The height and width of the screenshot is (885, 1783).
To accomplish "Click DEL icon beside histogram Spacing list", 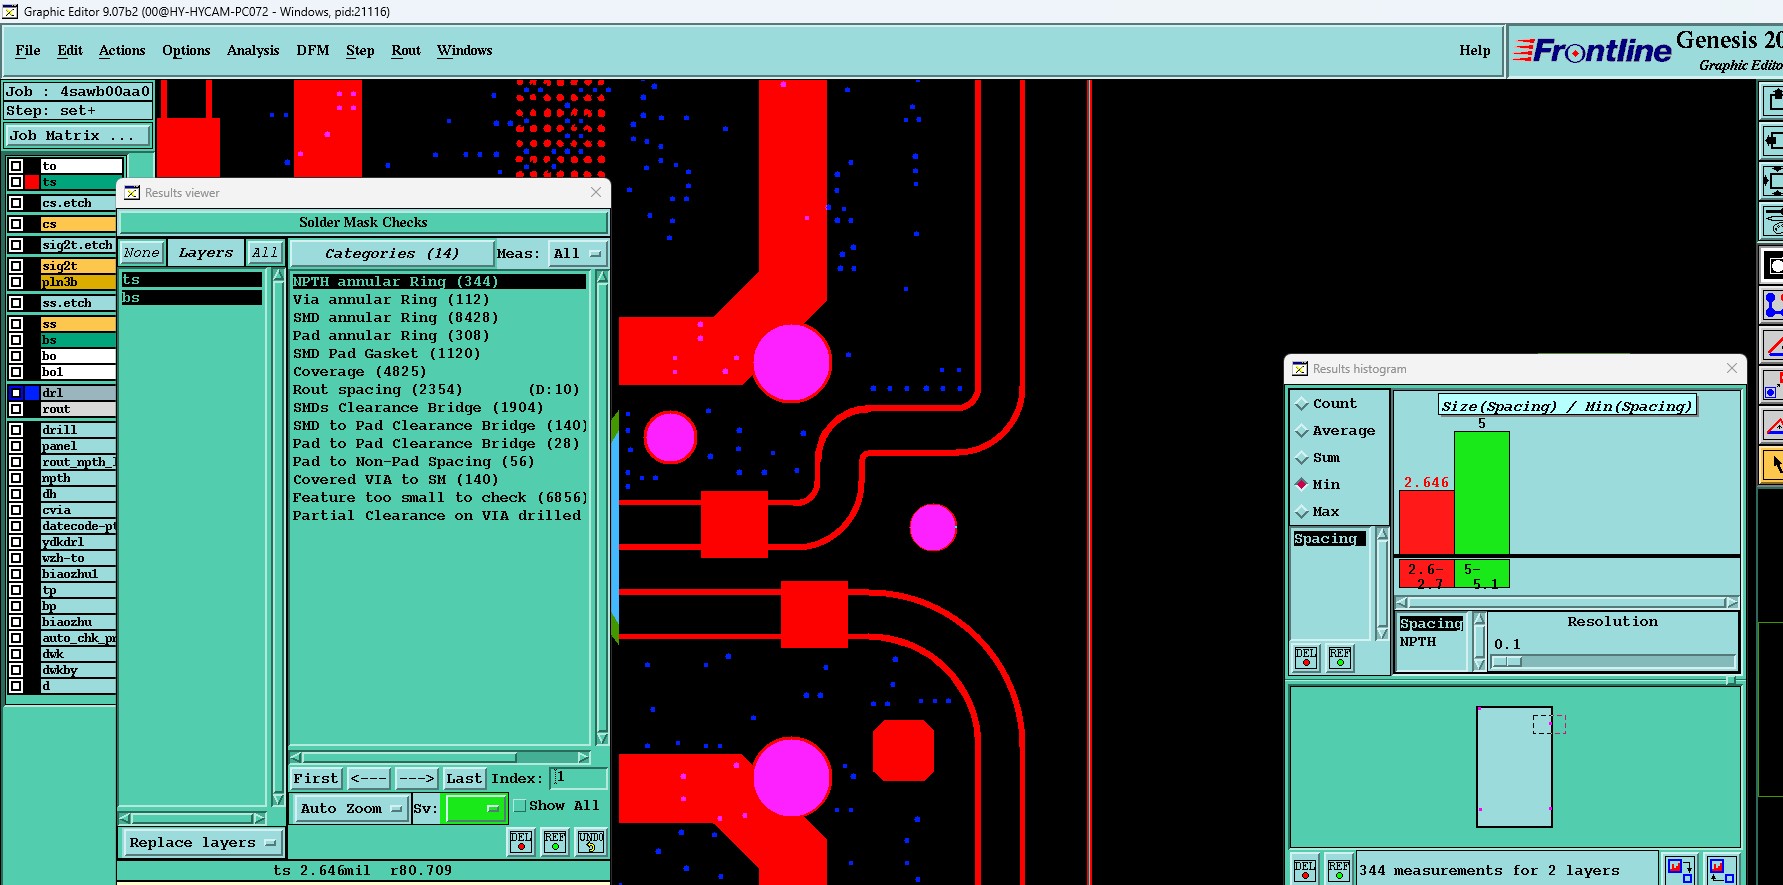I will click(x=1306, y=658).
